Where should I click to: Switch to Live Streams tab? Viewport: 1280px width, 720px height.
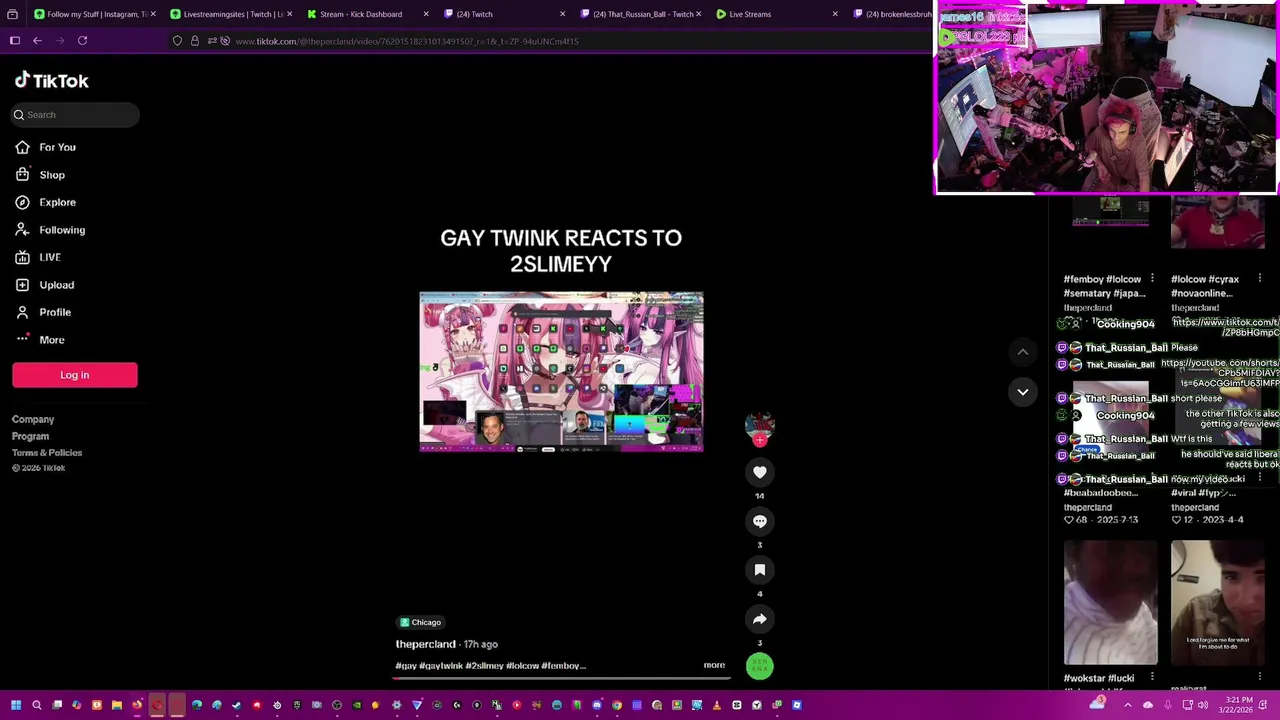tap(775, 14)
